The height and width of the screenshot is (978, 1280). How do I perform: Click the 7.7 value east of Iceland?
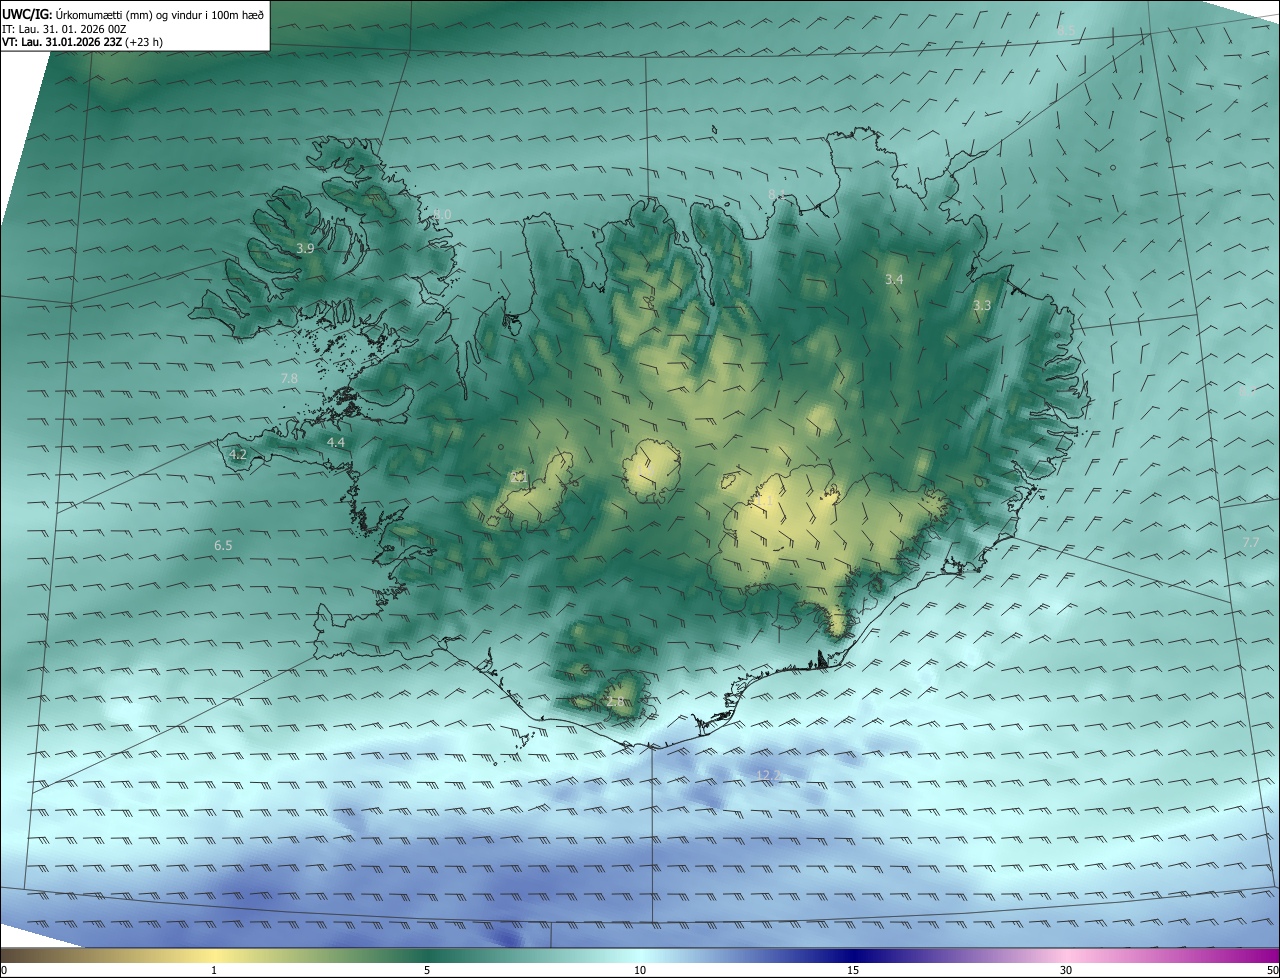tap(1251, 542)
